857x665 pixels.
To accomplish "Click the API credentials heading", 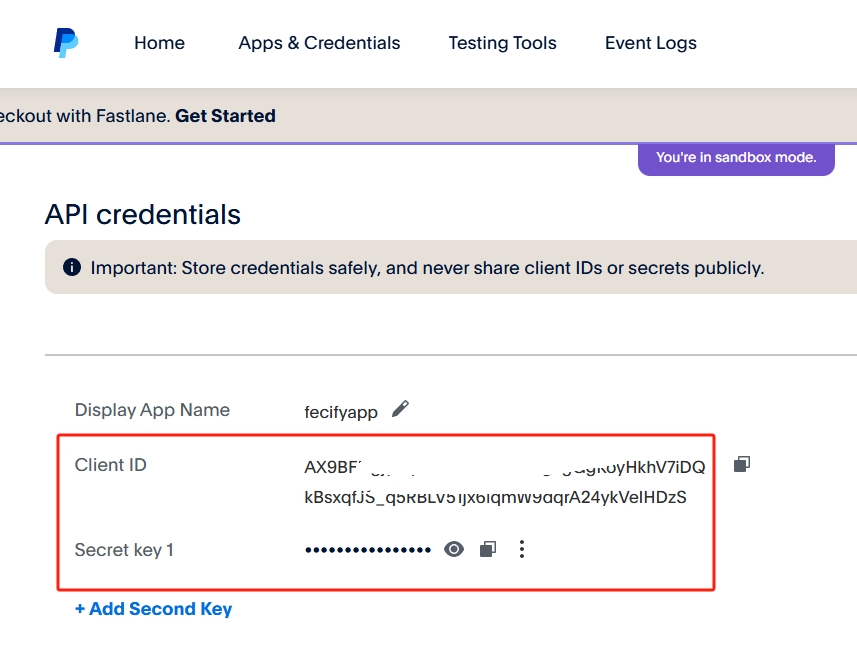I will (x=143, y=214).
